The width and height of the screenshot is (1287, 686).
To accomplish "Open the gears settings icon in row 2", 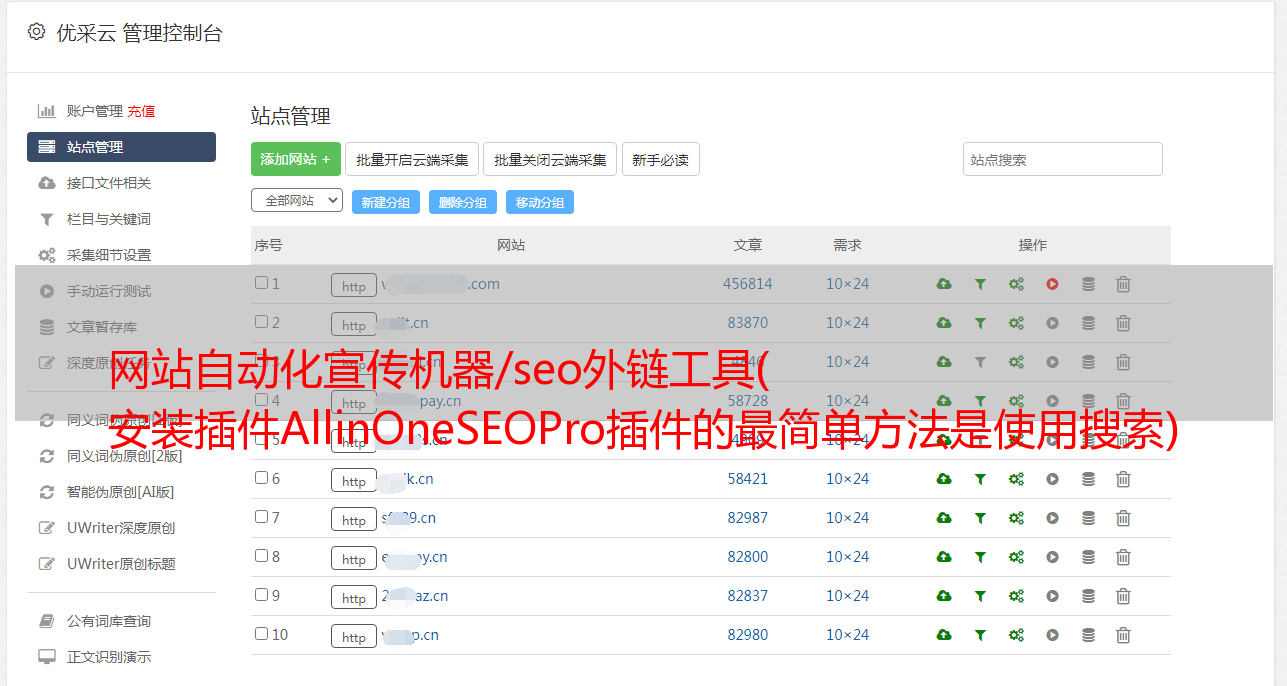I will pos(1016,323).
